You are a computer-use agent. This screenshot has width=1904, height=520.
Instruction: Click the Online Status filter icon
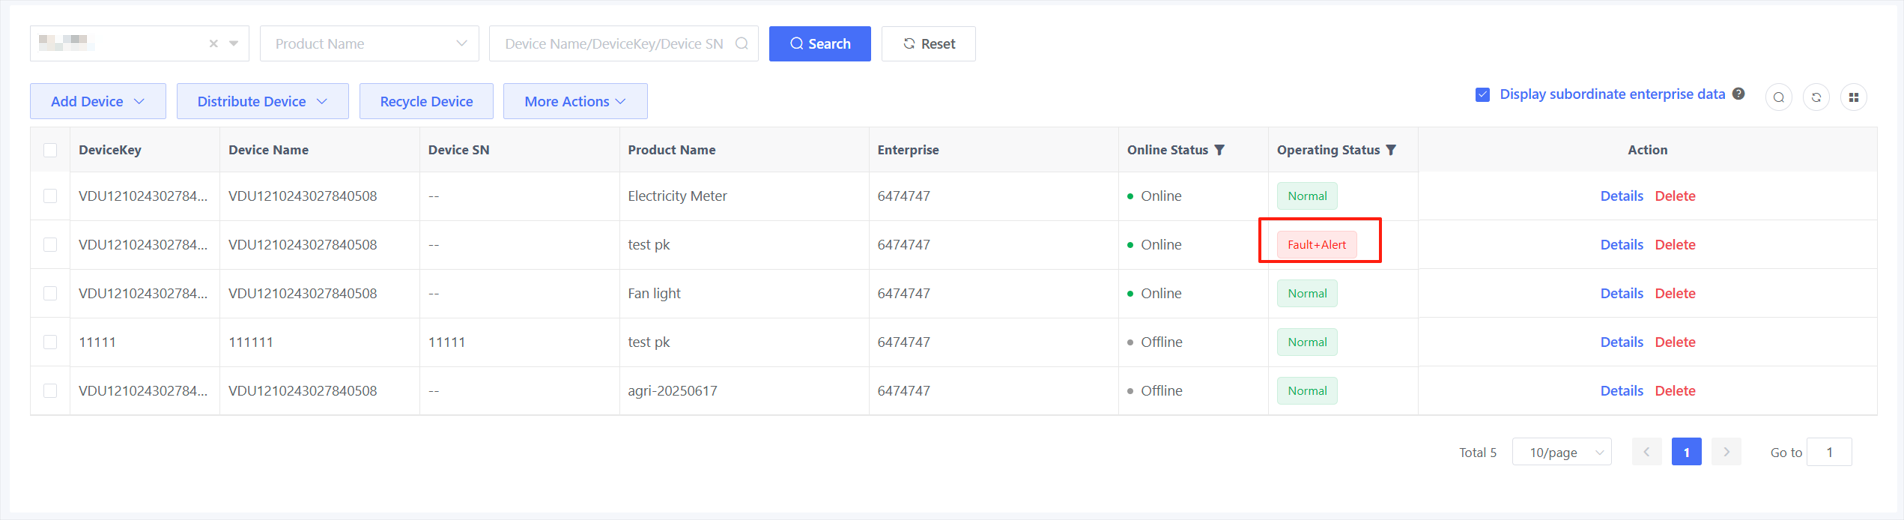point(1219,150)
